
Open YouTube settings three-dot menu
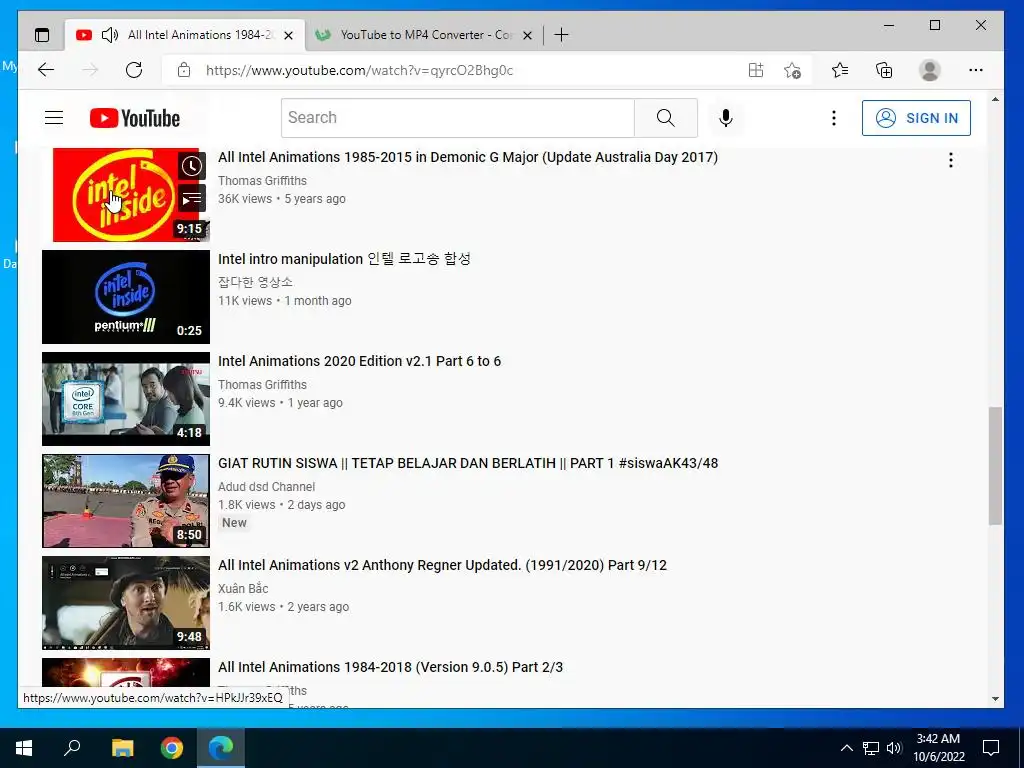(833, 118)
